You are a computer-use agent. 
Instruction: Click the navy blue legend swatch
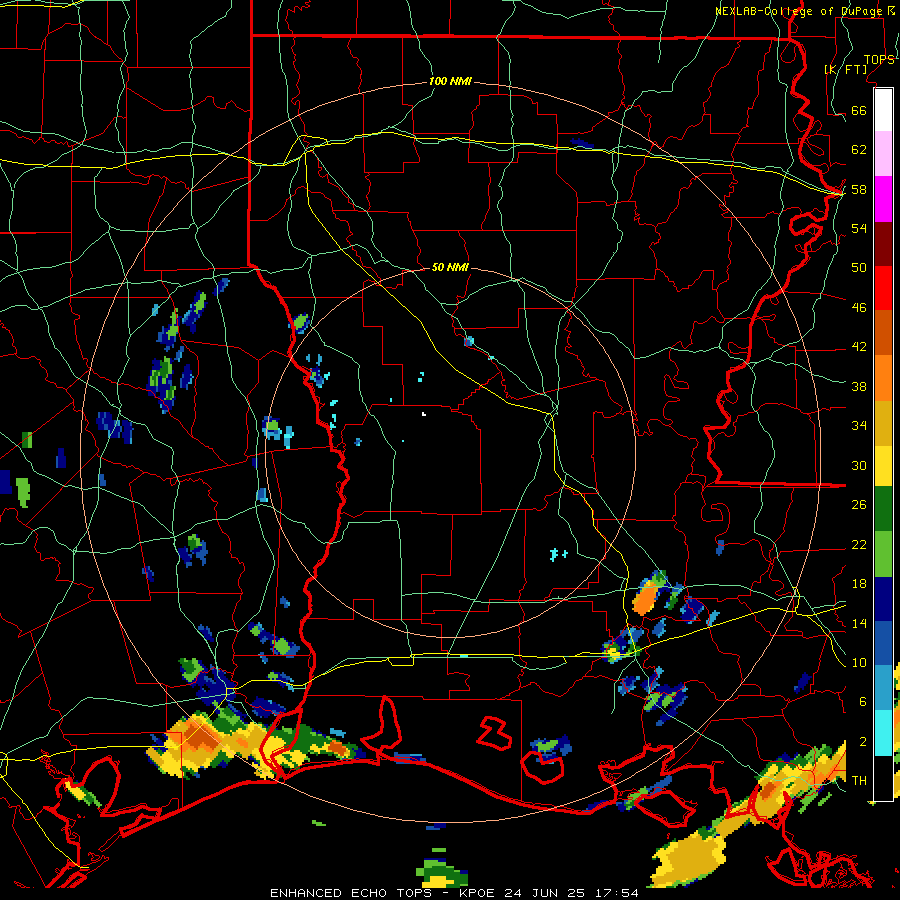click(883, 599)
